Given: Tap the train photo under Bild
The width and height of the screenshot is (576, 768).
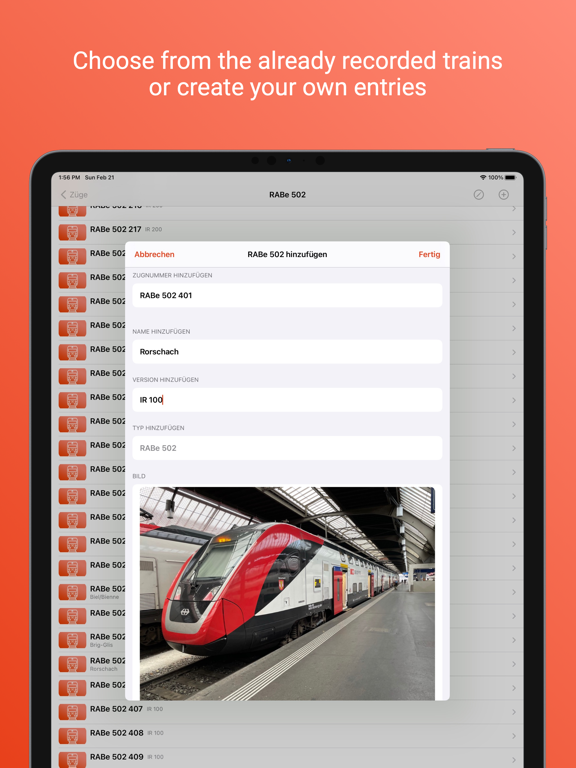Looking at the screenshot, I should [287, 593].
